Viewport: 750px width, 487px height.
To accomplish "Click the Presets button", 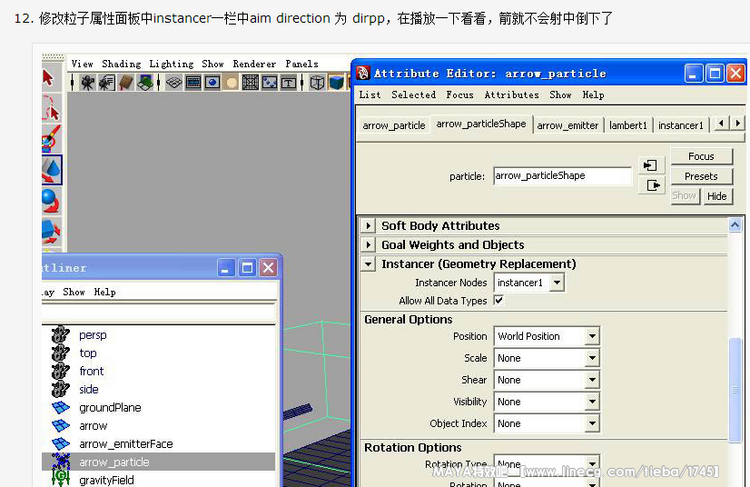I will point(701,177).
